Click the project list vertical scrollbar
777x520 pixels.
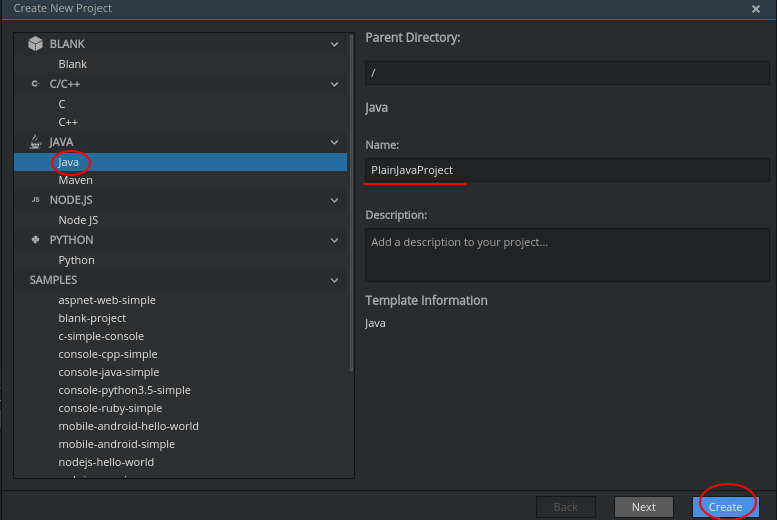pyautogui.click(x=350, y=200)
